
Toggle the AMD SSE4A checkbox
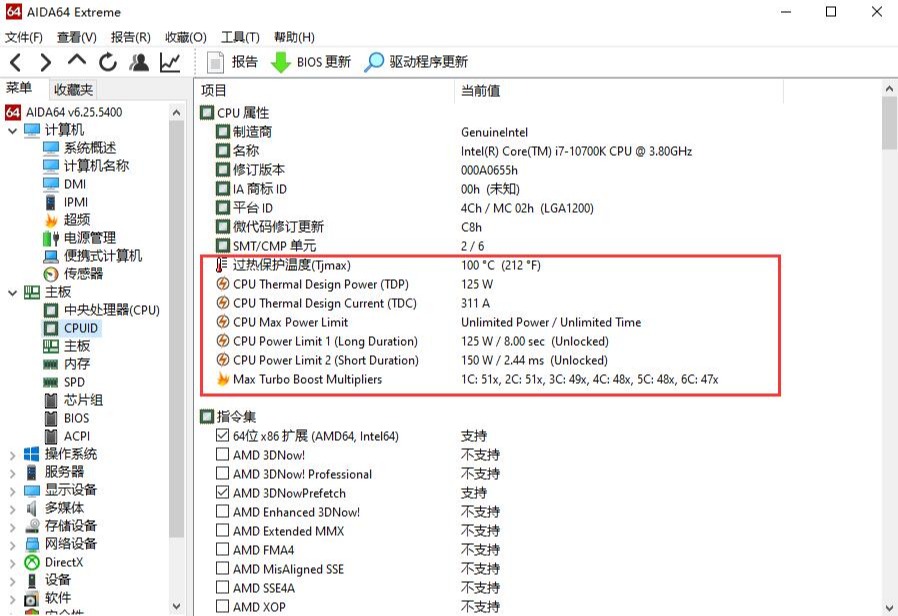tap(222, 587)
